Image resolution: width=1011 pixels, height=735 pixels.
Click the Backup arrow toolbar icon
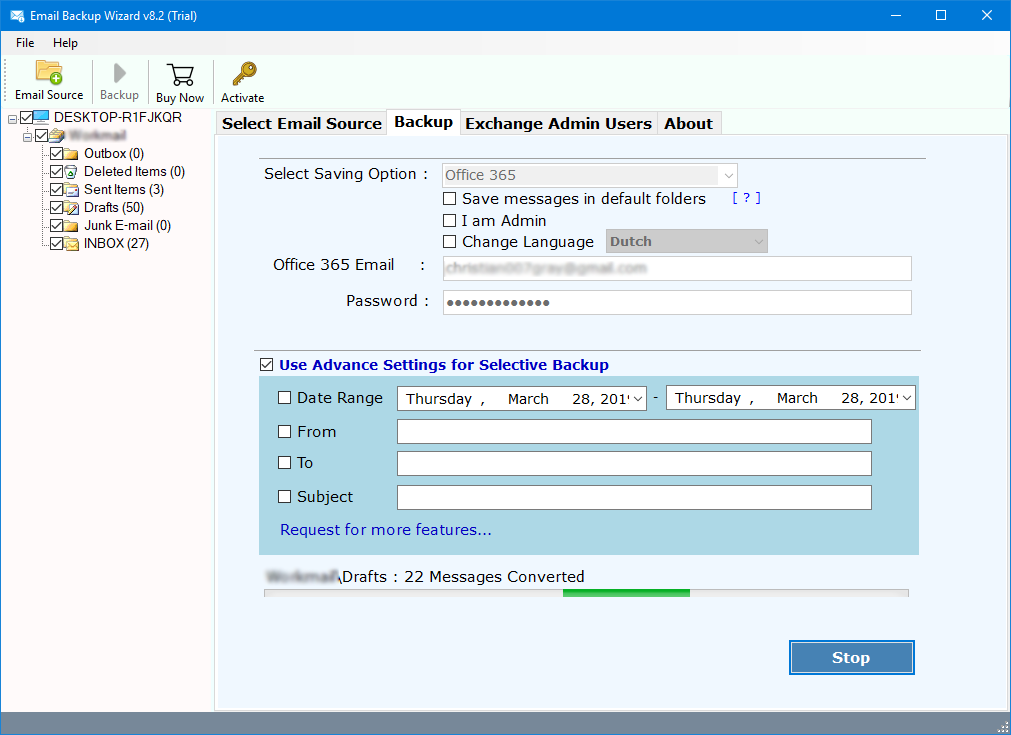coord(120,74)
